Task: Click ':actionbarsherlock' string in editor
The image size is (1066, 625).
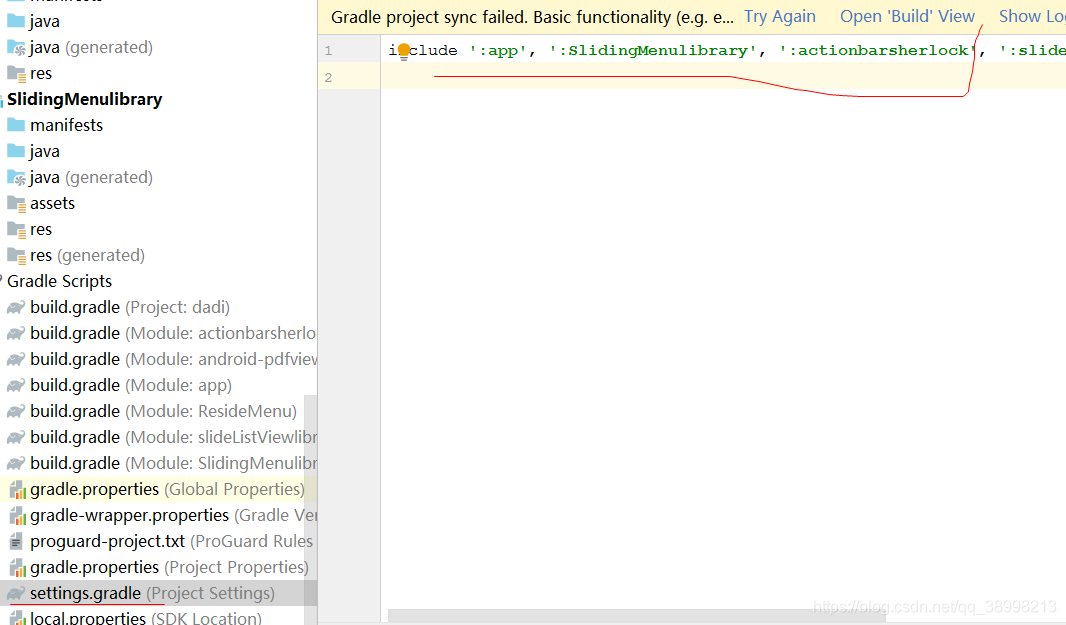Action: point(877,50)
